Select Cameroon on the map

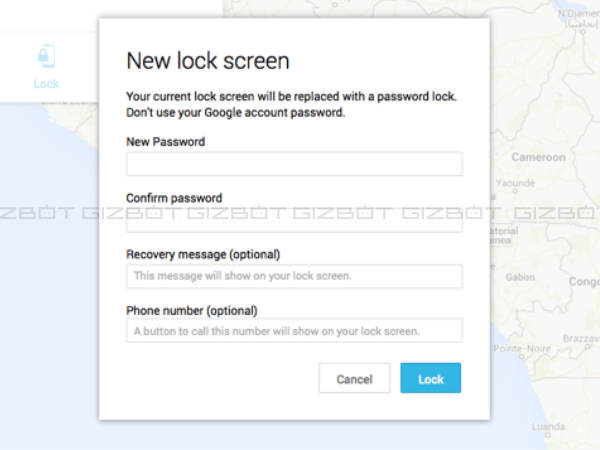[x=538, y=158]
